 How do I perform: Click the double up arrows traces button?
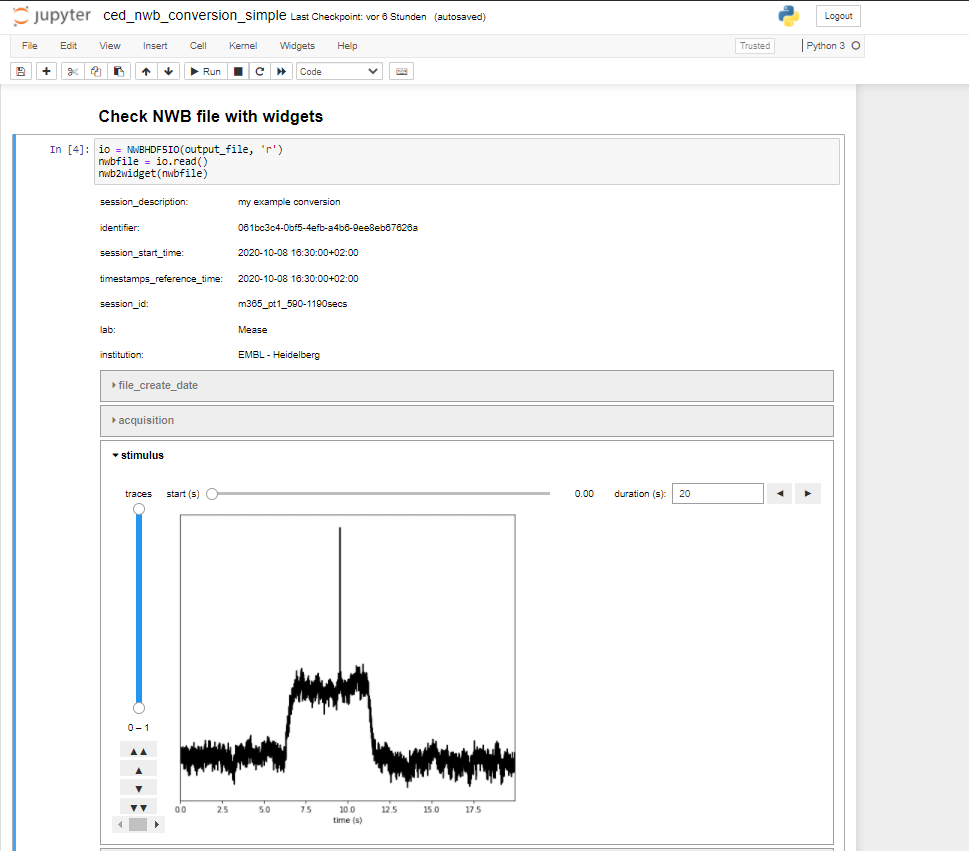tap(138, 752)
